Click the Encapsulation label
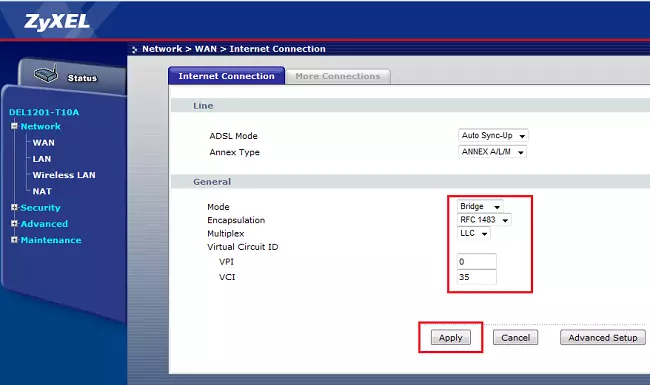This screenshot has width=650, height=385. pyautogui.click(x=236, y=220)
